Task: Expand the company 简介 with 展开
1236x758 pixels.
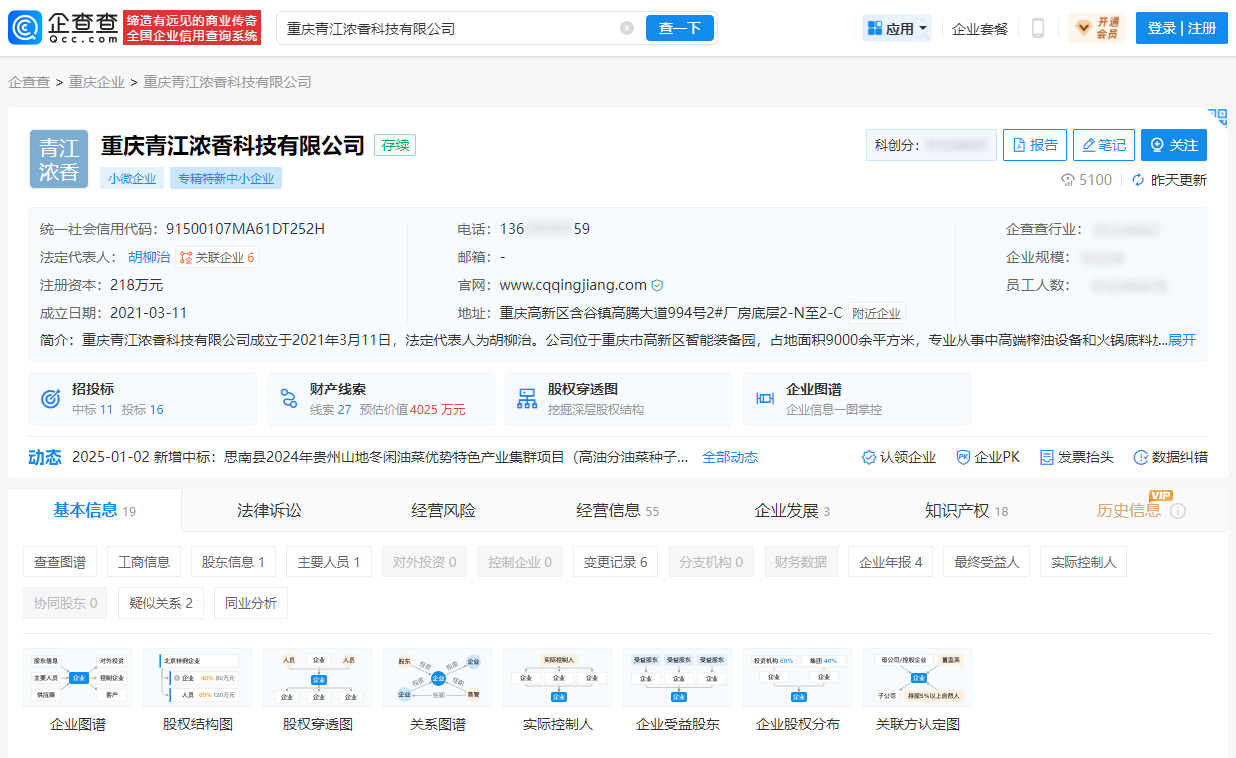Action: [x=1181, y=340]
